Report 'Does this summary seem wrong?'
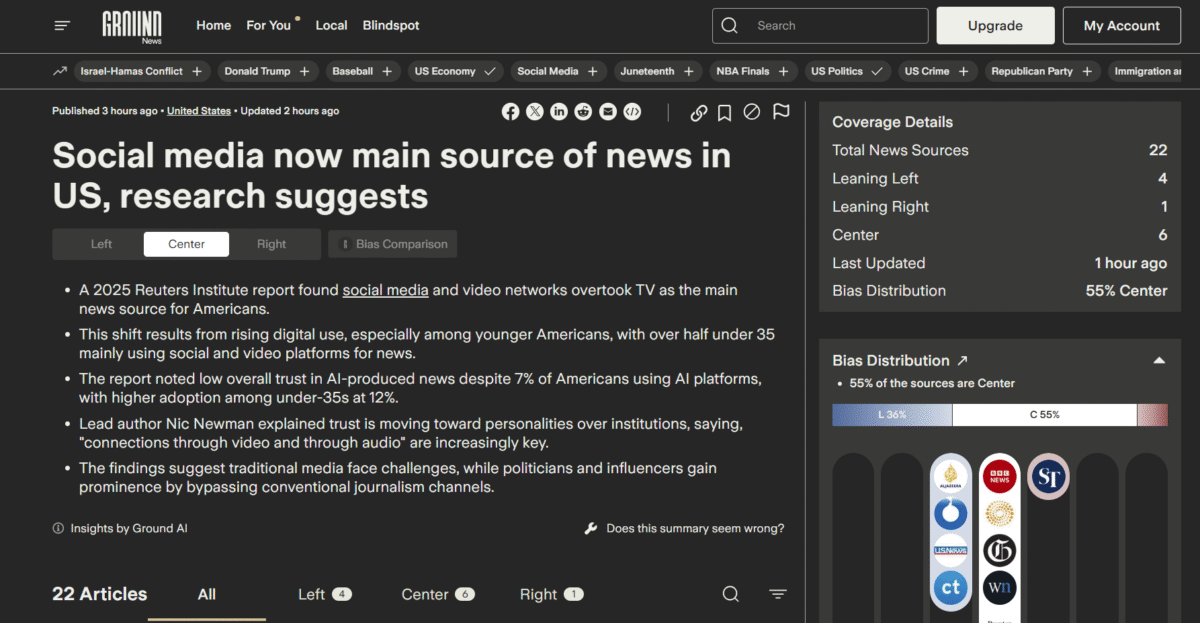Screen dimensions: 1200x623 (695, 528)
